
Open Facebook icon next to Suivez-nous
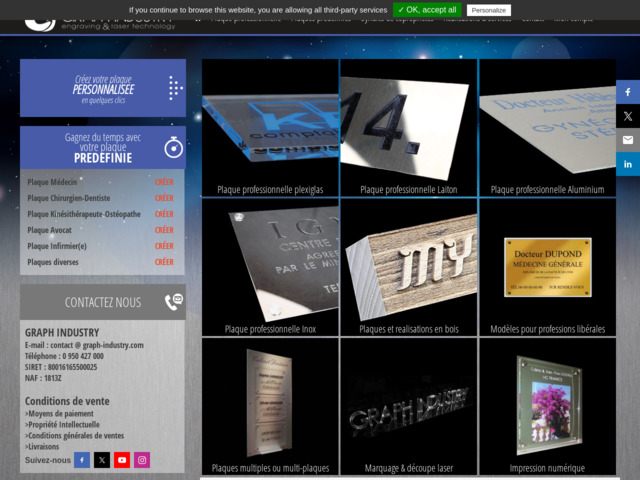tap(82, 460)
